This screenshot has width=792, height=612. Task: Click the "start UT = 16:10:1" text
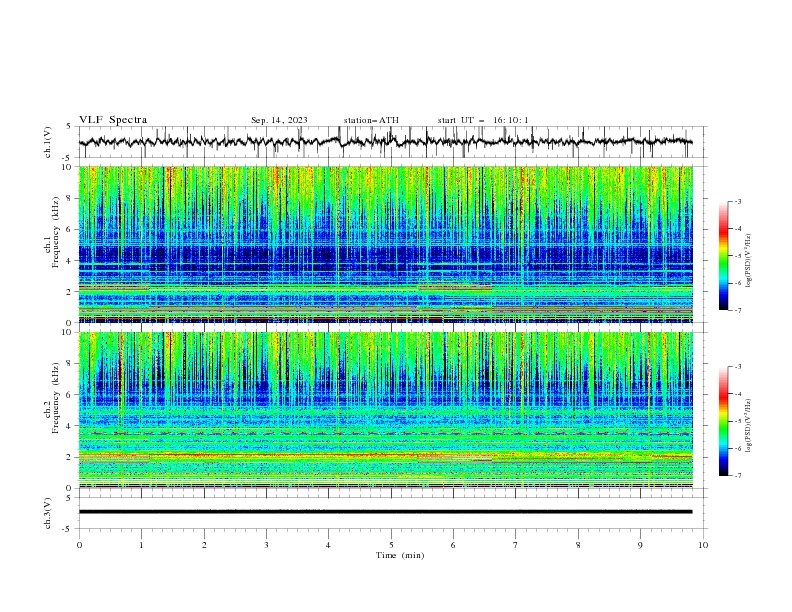[x=483, y=120]
